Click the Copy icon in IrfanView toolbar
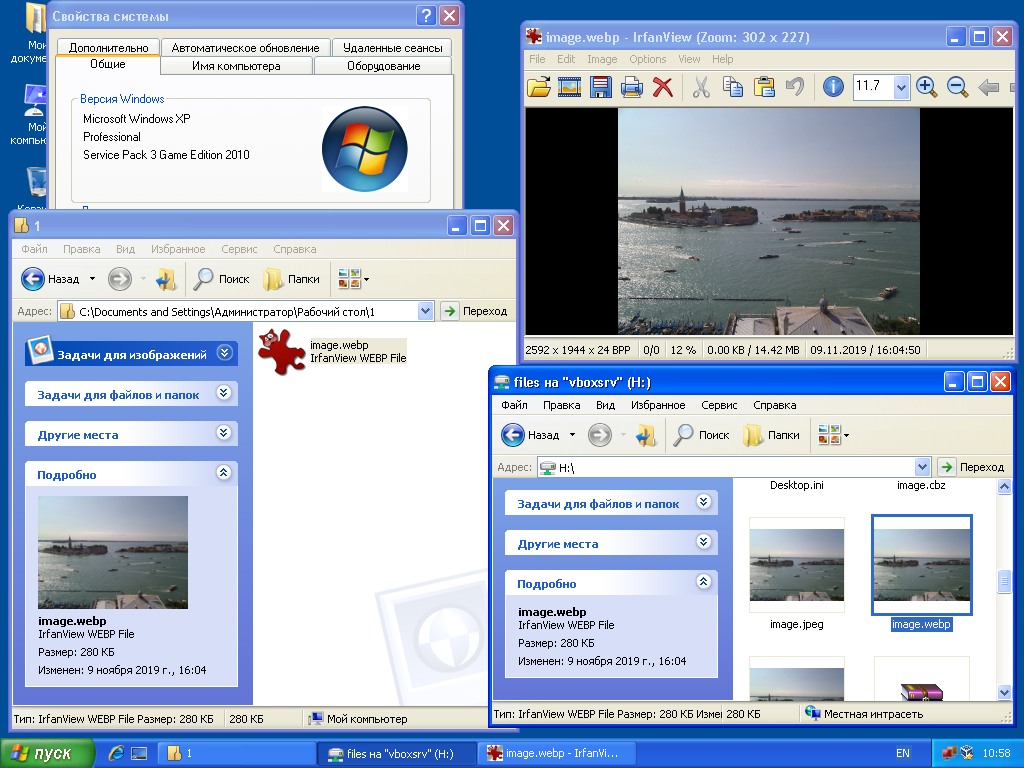Screen dimensions: 1024x768 [x=732, y=87]
